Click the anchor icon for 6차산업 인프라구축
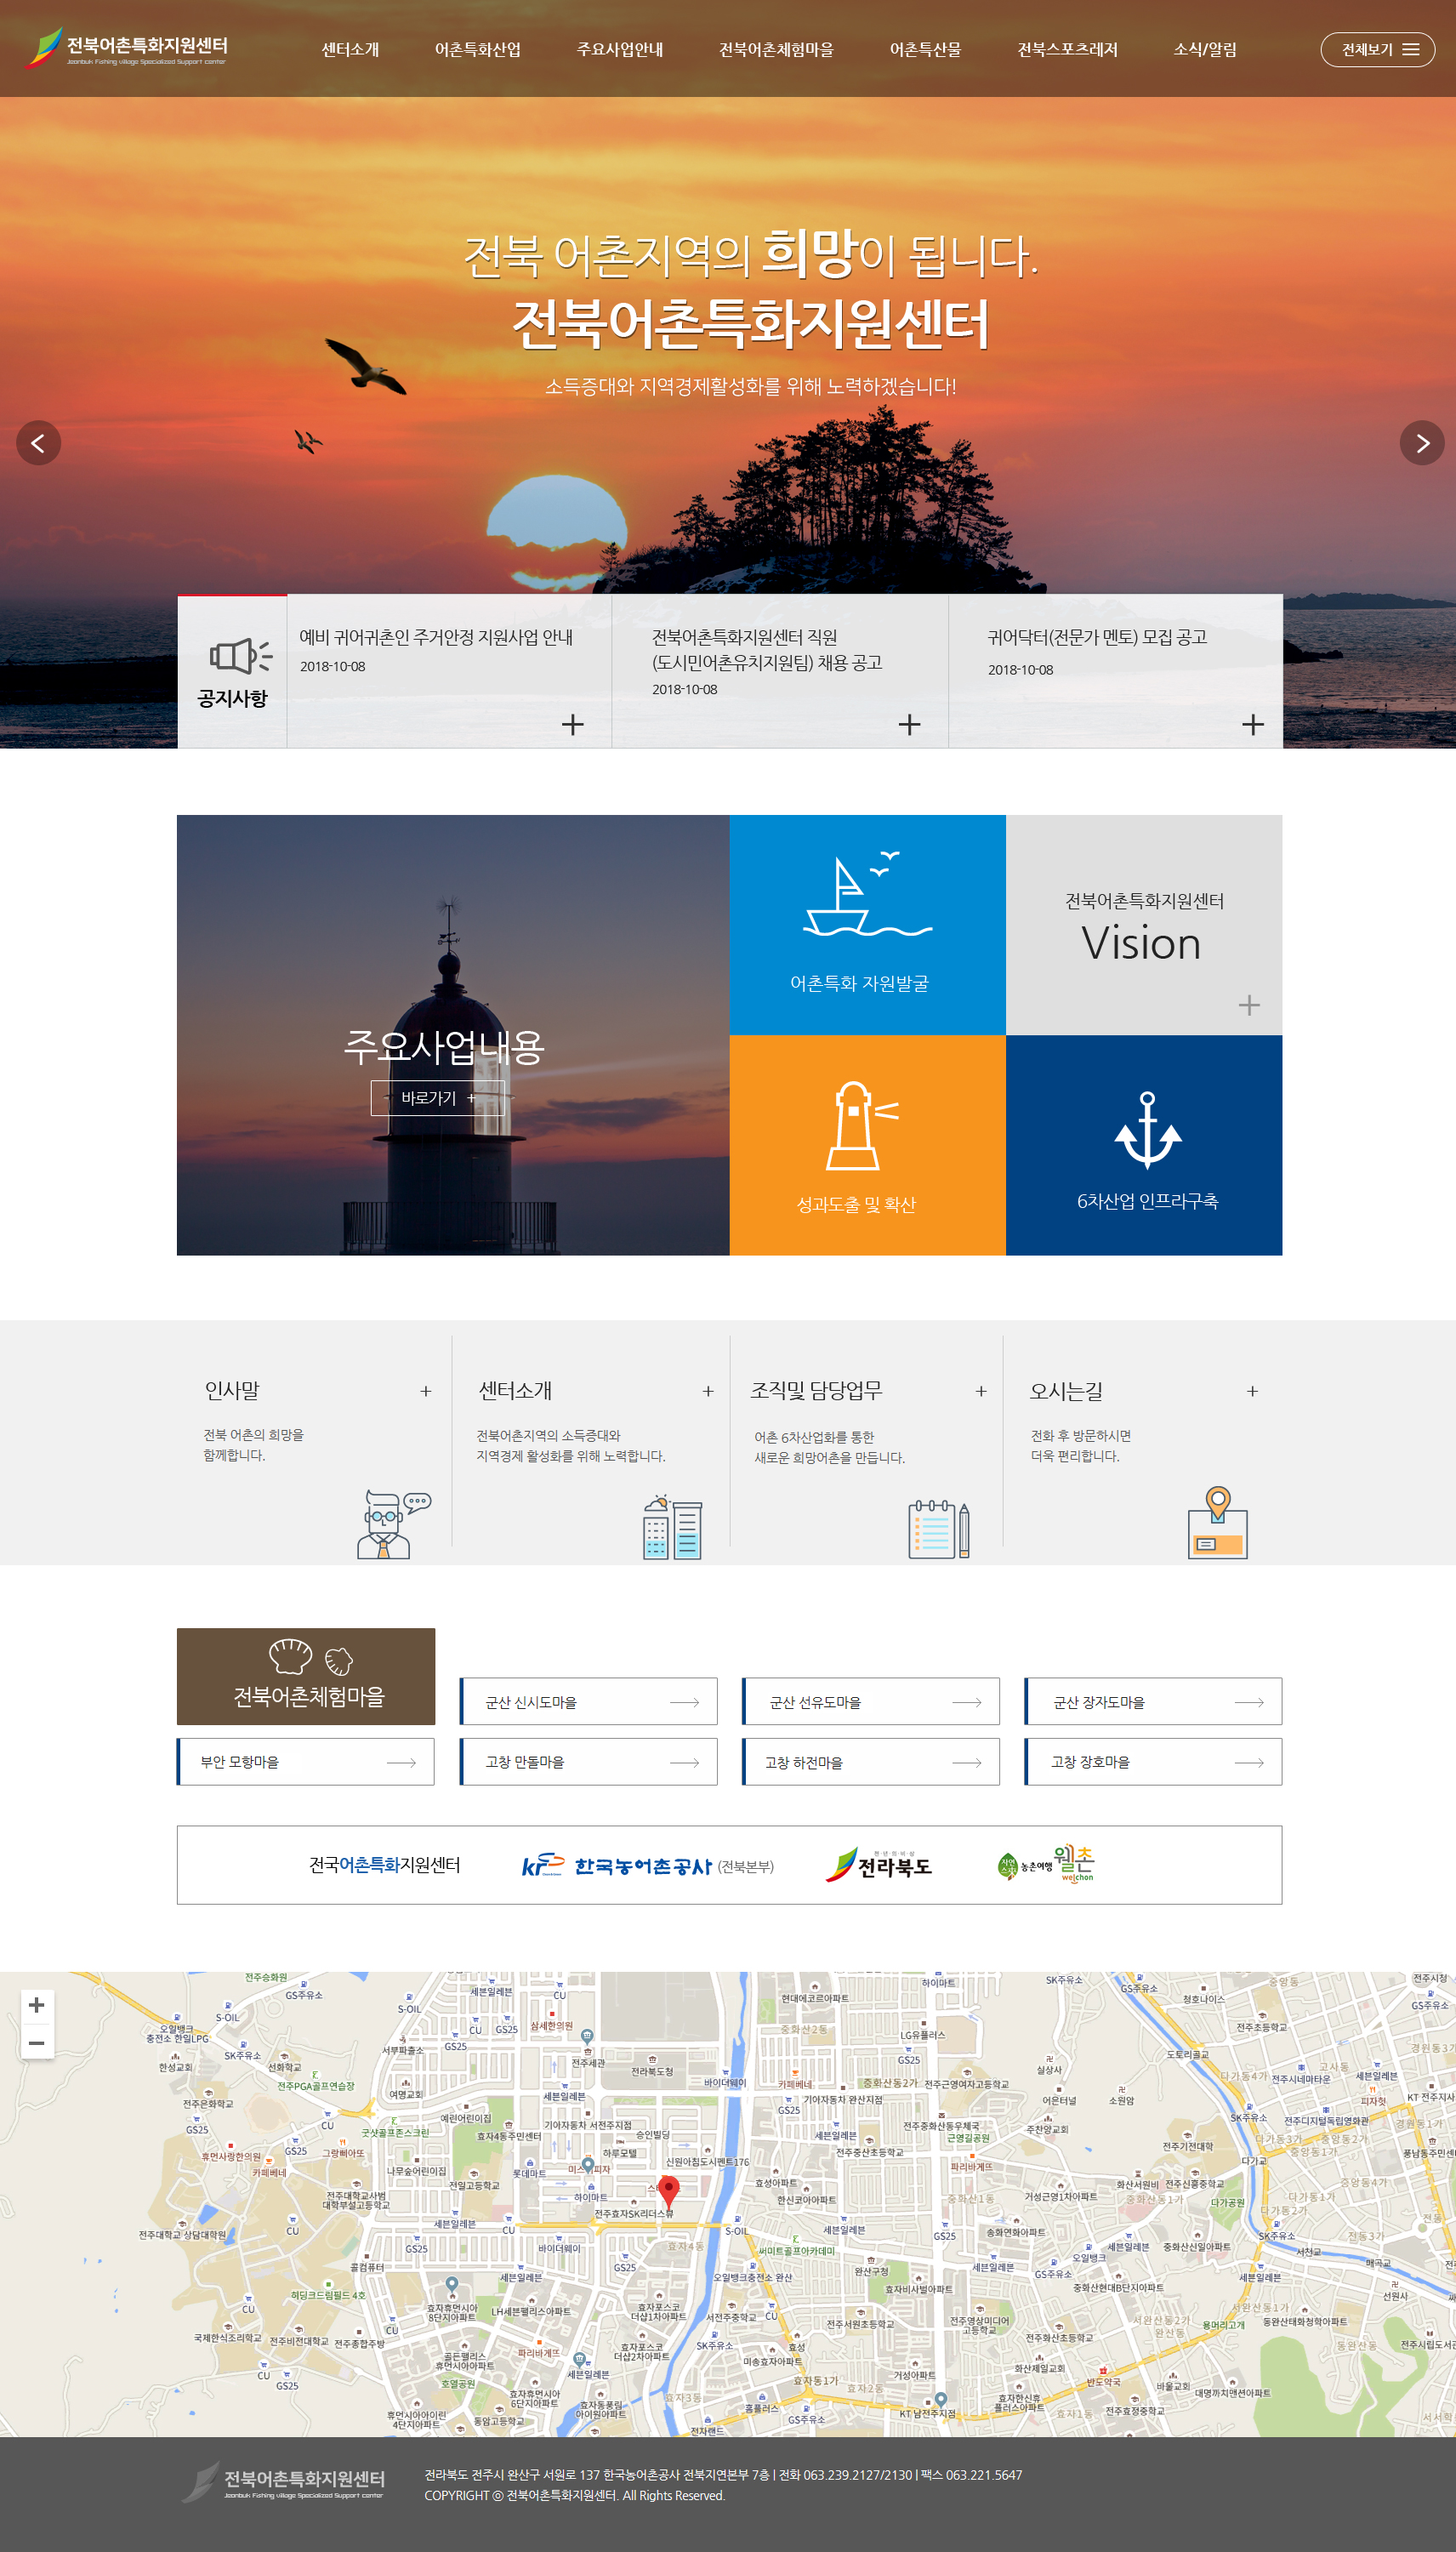Viewport: 1456px width, 2552px height. (x=1147, y=1131)
